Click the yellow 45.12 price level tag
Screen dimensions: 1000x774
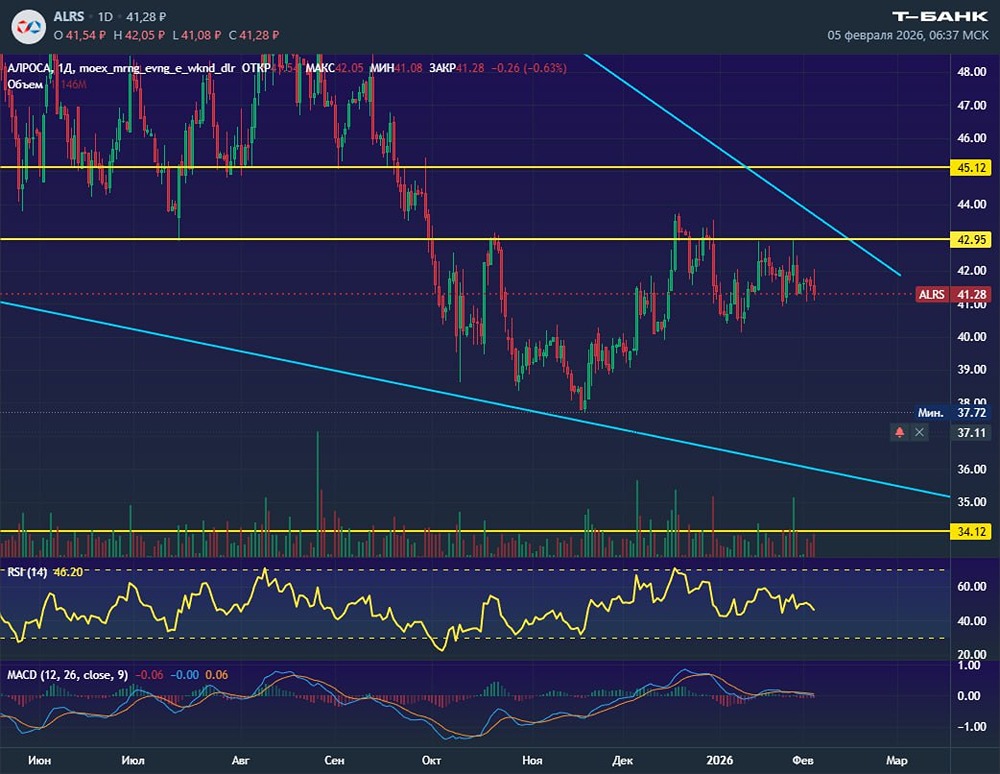click(971, 168)
